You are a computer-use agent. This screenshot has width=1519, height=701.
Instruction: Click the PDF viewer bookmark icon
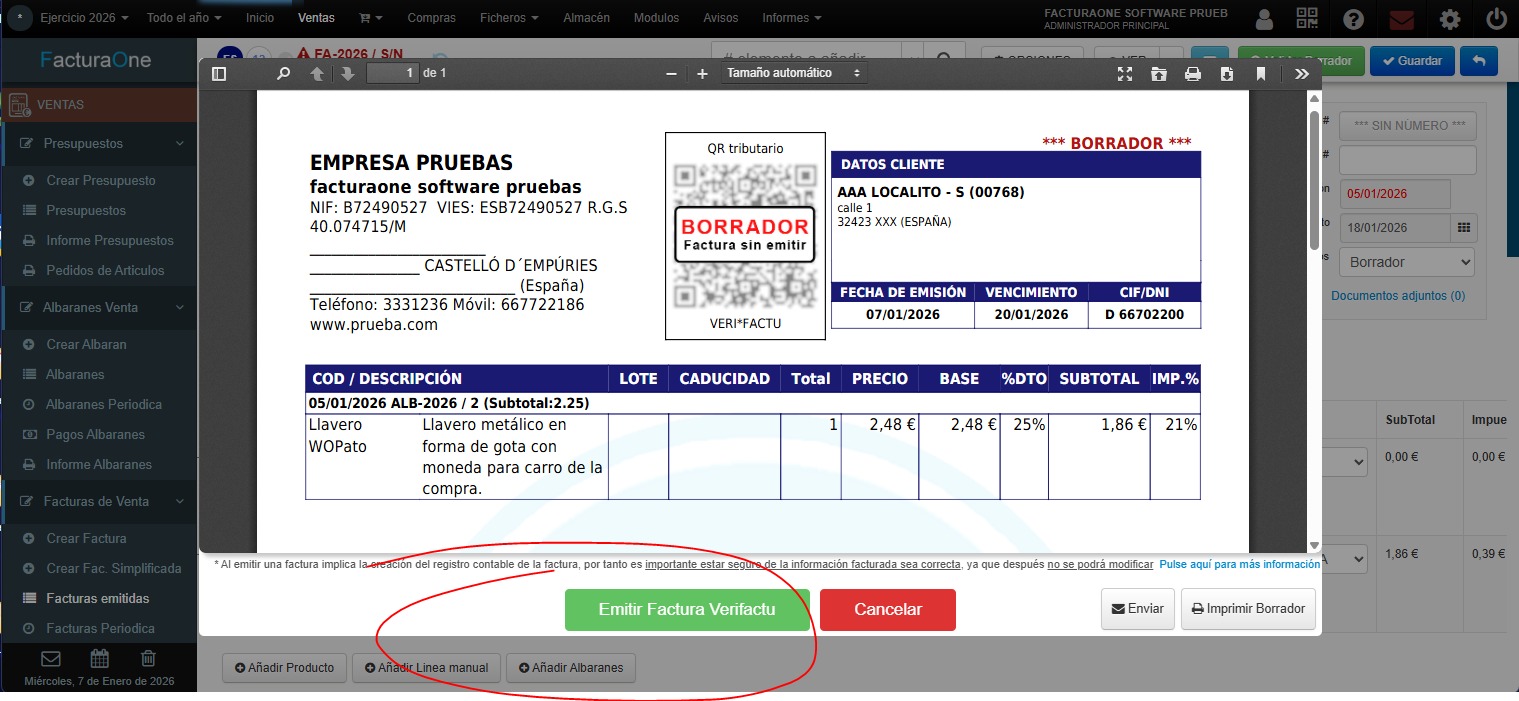tap(1261, 74)
